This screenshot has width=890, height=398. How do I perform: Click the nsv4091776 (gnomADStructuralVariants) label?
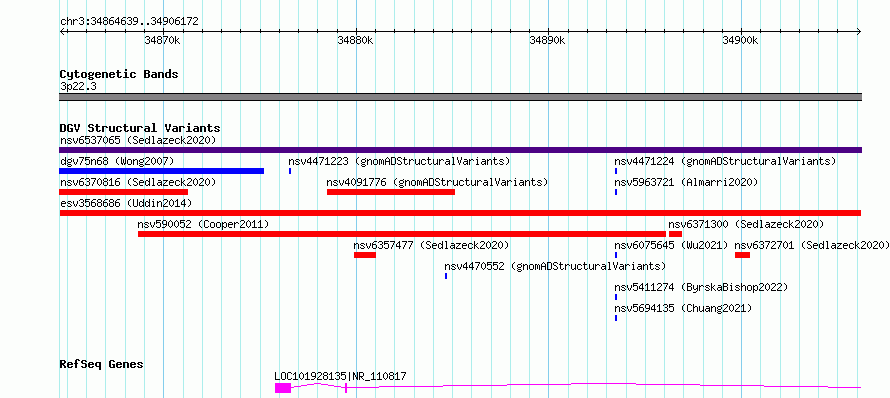[x=437, y=182]
